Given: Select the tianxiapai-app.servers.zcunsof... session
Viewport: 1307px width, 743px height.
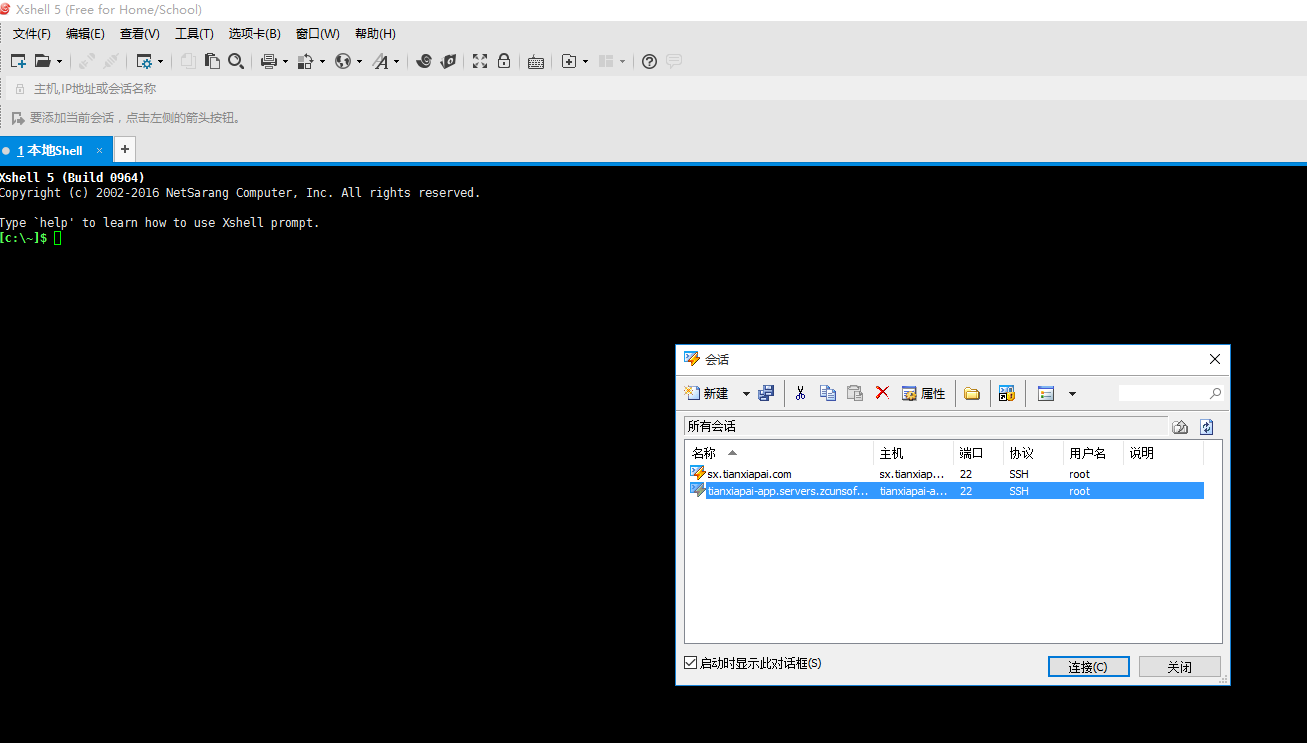Looking at the screenshot, I should point(945,491).
